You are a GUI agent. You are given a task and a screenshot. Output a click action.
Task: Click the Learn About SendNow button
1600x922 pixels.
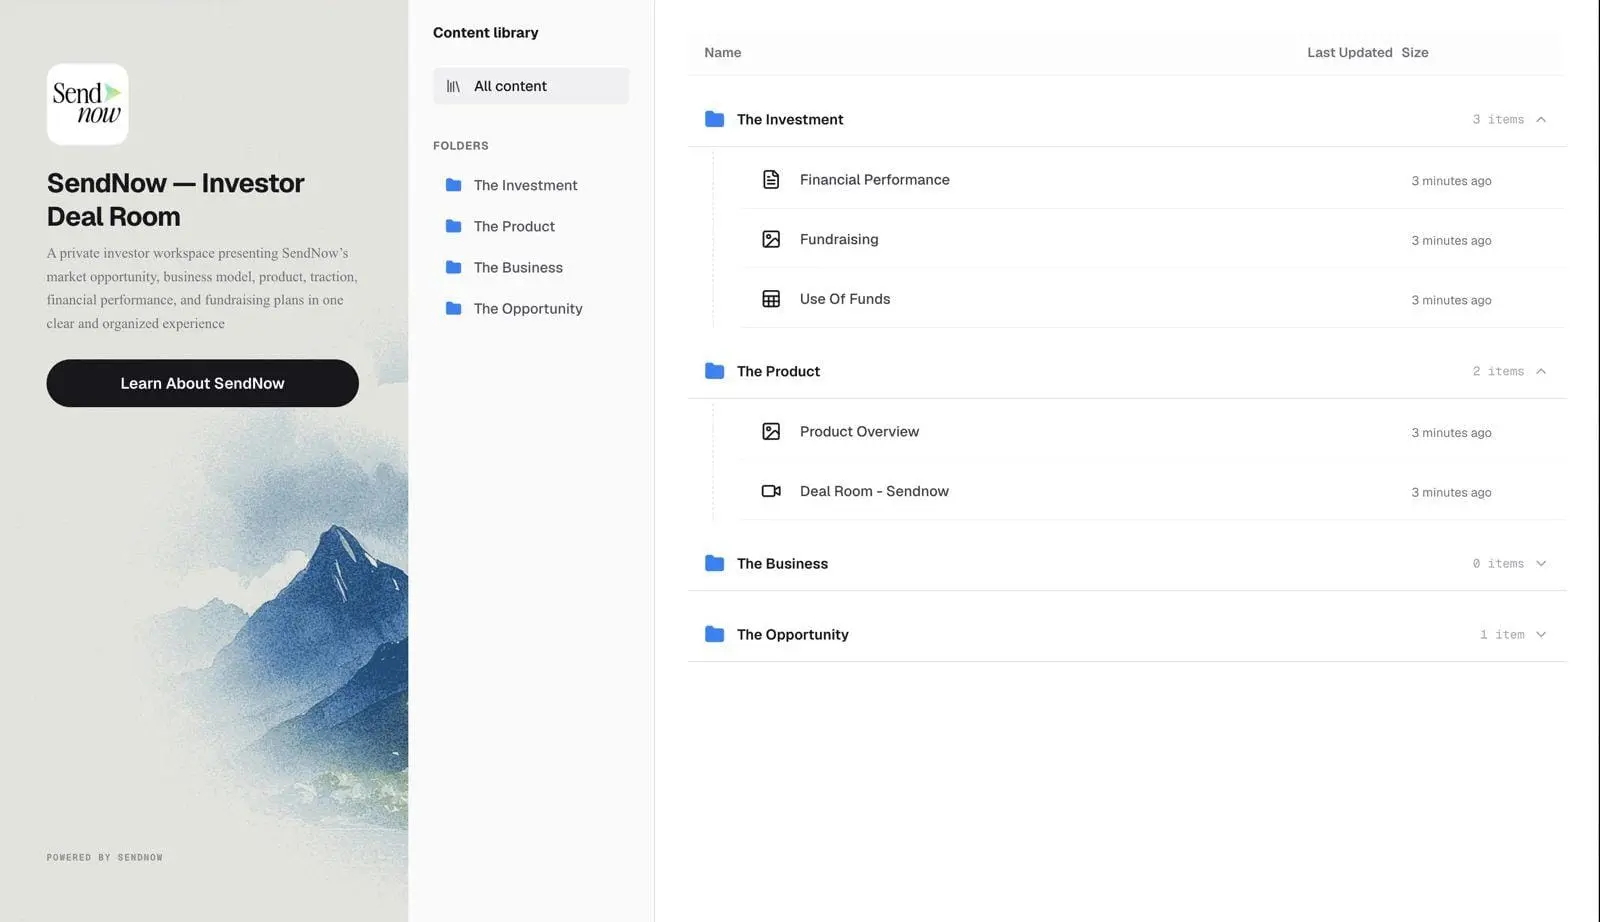tap(202, 383)
